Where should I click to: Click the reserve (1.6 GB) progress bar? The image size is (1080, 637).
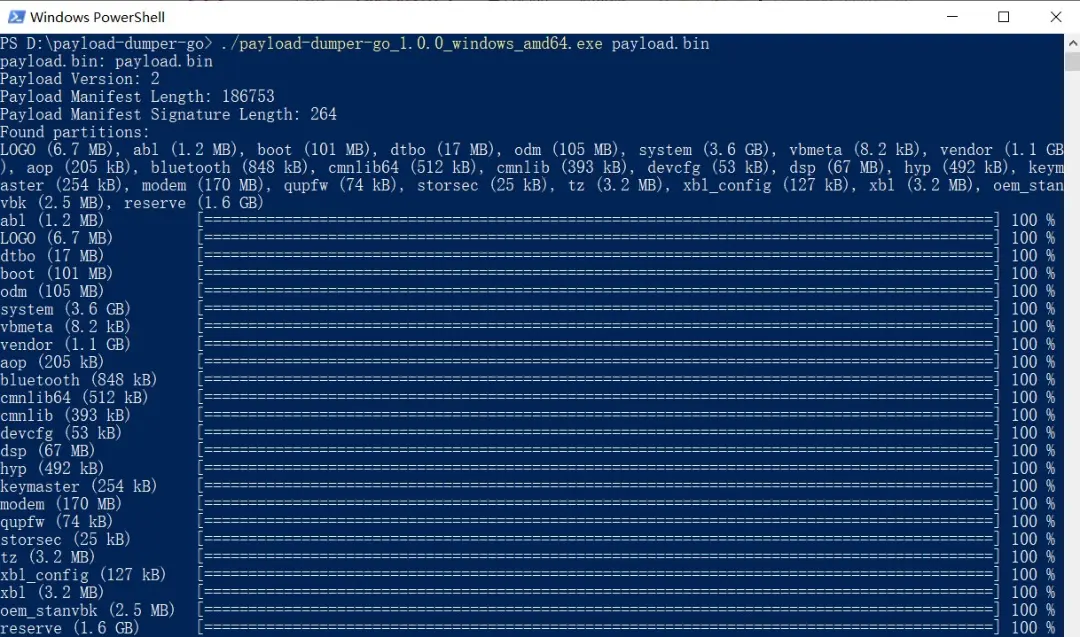[598, 627]
